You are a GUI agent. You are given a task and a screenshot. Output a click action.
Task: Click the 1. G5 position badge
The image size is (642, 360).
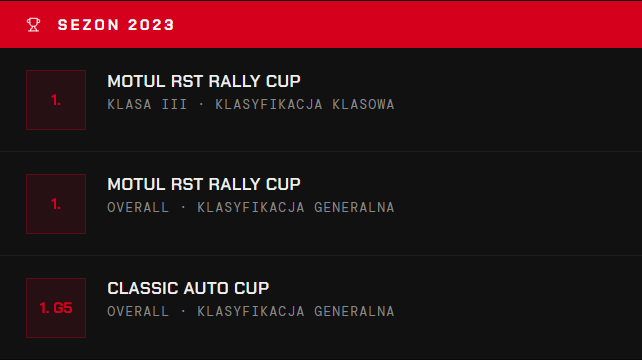point(56,308)
